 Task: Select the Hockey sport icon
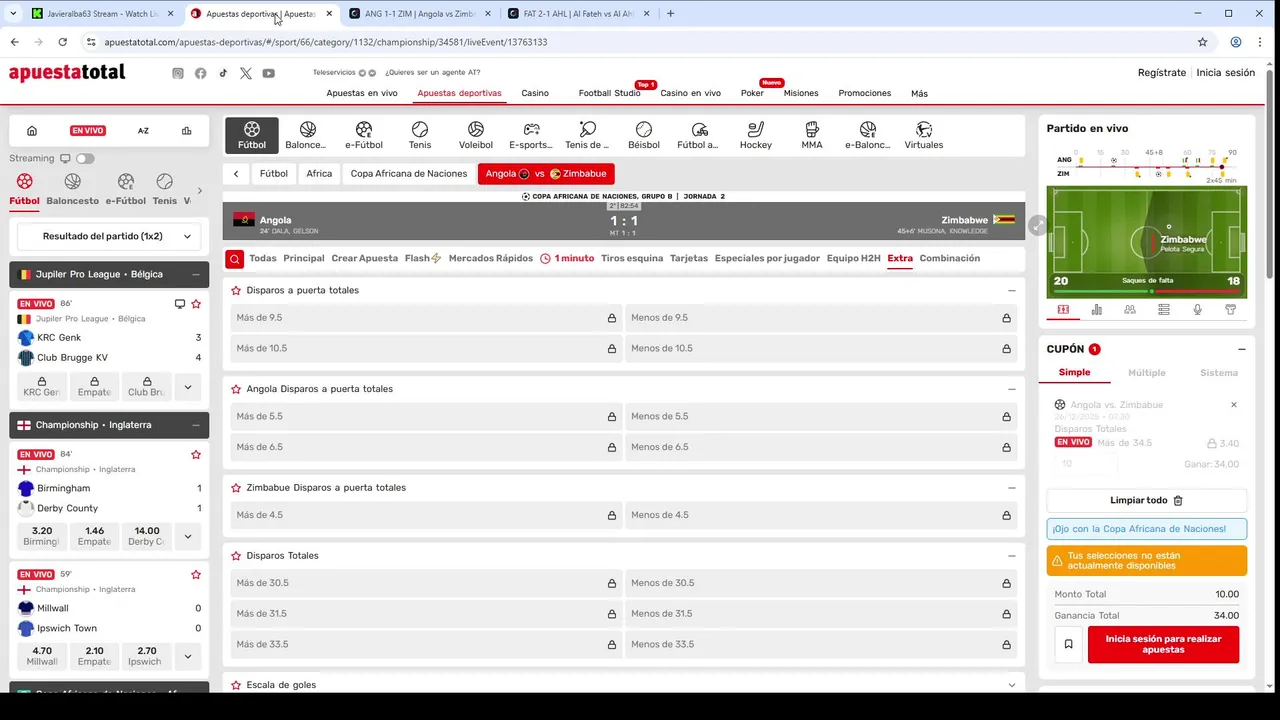tap(756, 130)
